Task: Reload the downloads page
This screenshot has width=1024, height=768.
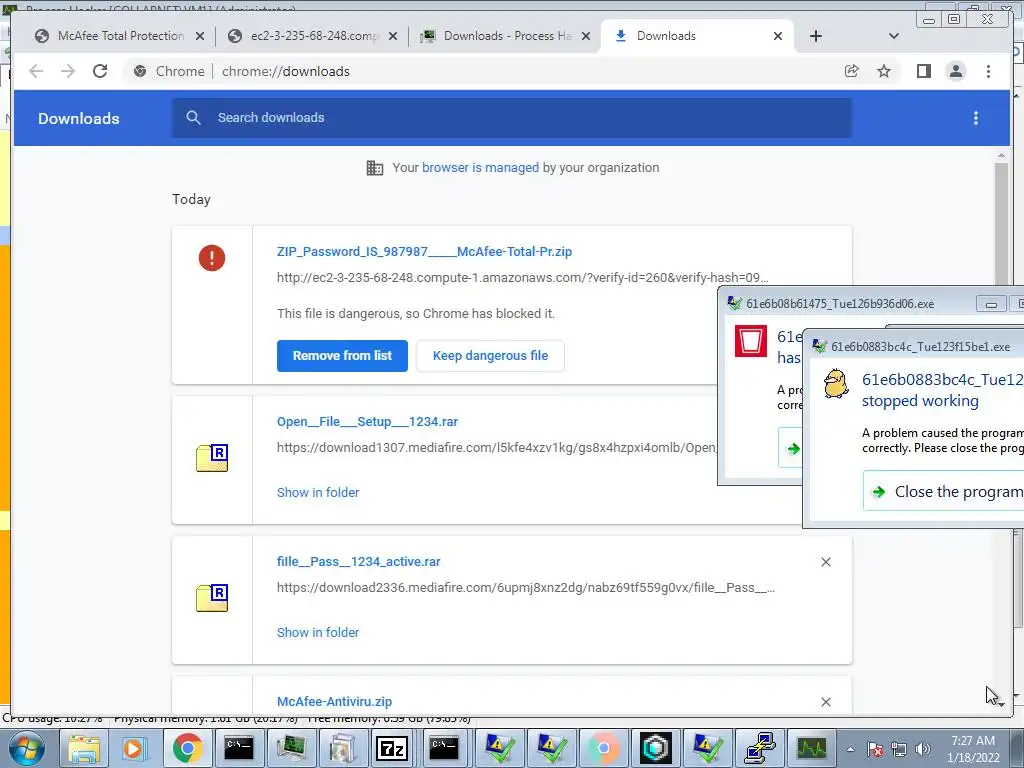Action: pos(100,71)
